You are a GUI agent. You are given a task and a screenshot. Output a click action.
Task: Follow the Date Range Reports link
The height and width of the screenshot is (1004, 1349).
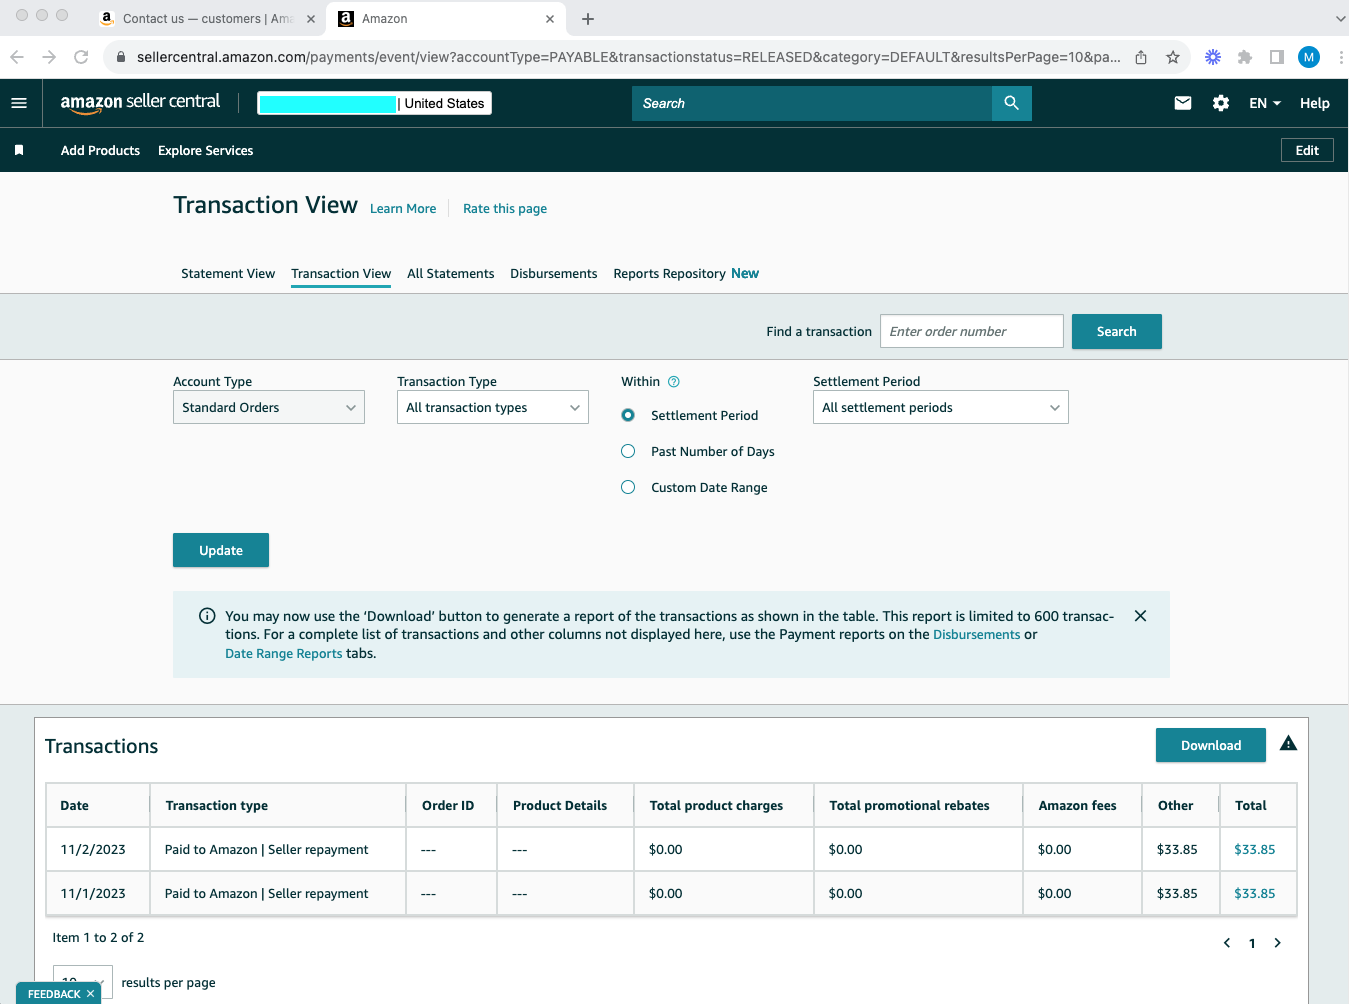[x=284, y=653]
